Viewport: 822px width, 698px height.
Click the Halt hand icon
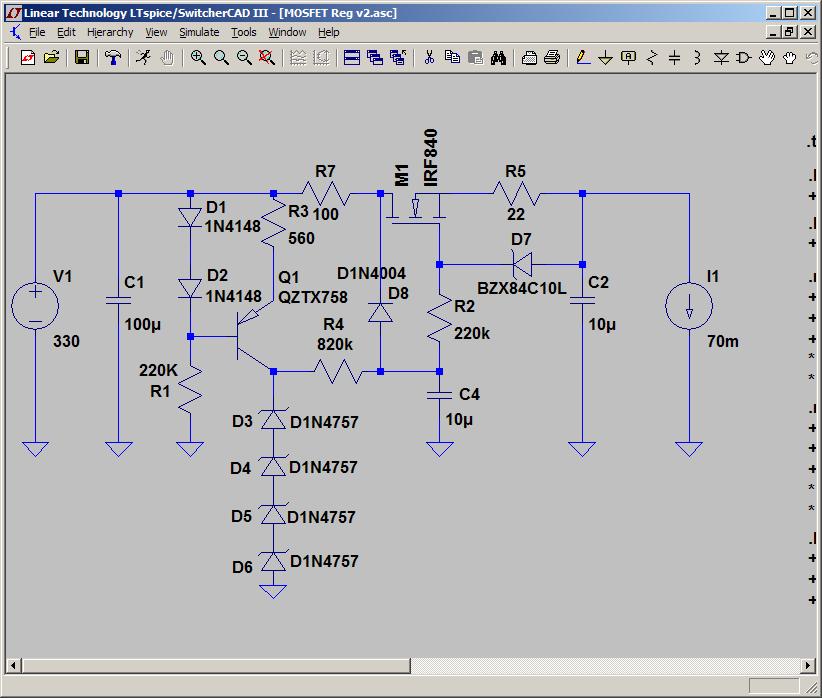[167, 57]
